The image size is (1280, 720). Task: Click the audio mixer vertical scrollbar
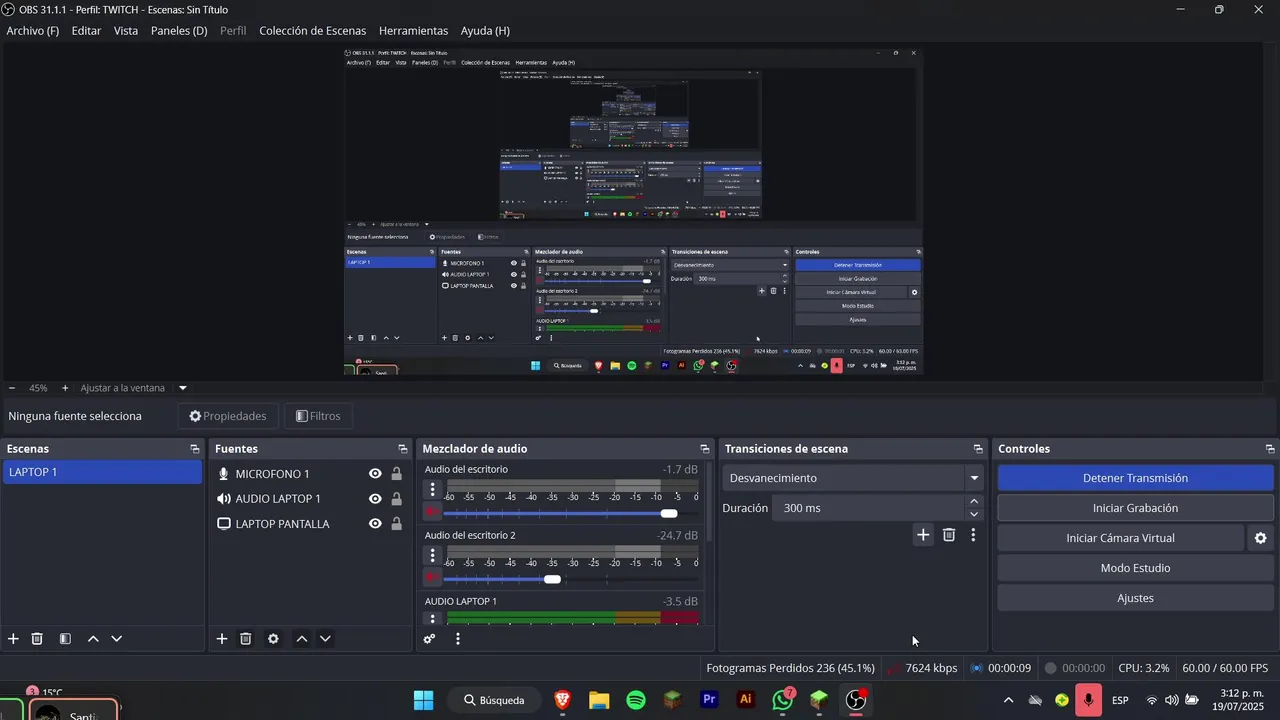tap(710, 502)
